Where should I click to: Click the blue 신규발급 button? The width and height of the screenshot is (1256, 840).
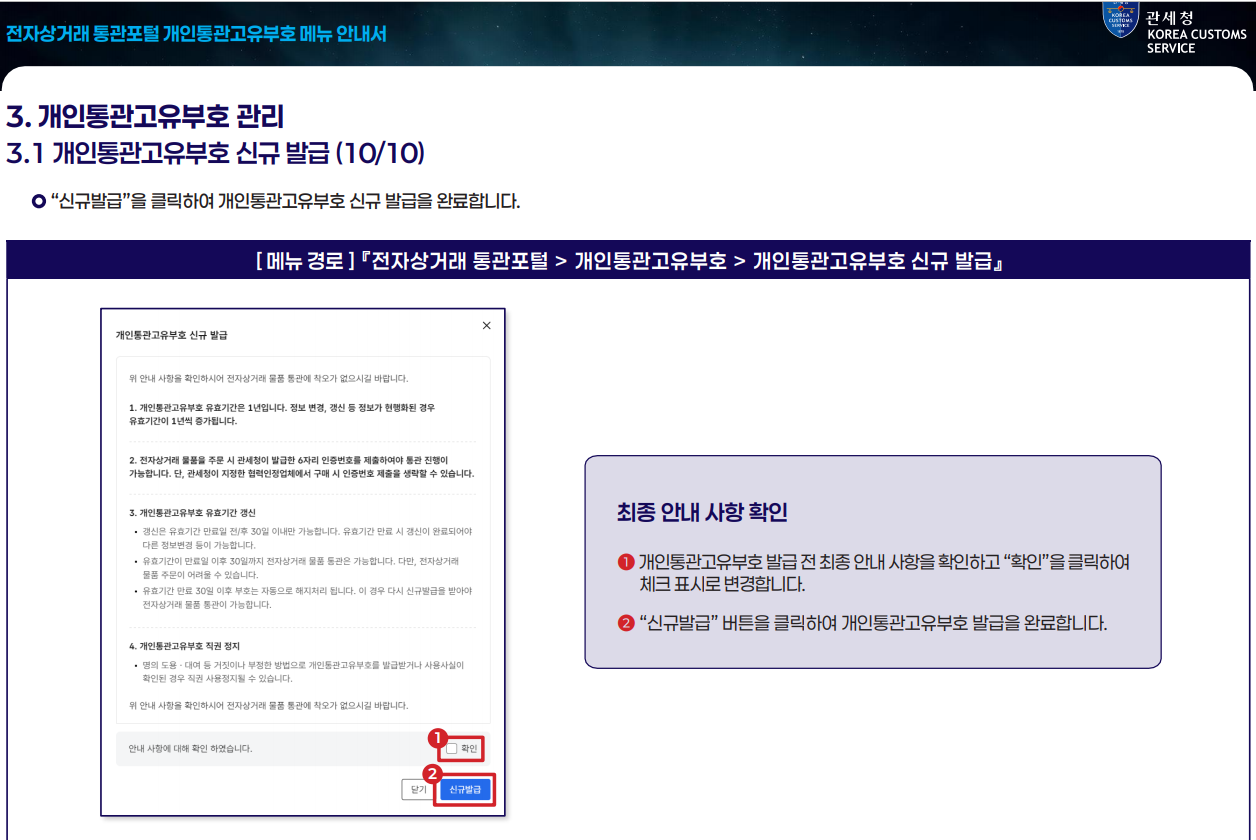(465, 789)
